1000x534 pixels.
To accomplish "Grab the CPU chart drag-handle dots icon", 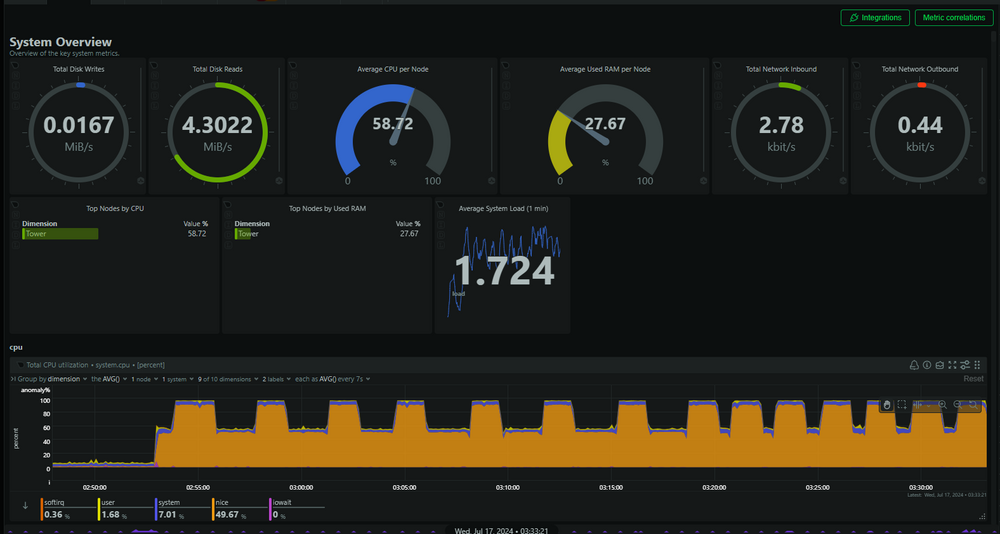I will [x=977, y=365].
